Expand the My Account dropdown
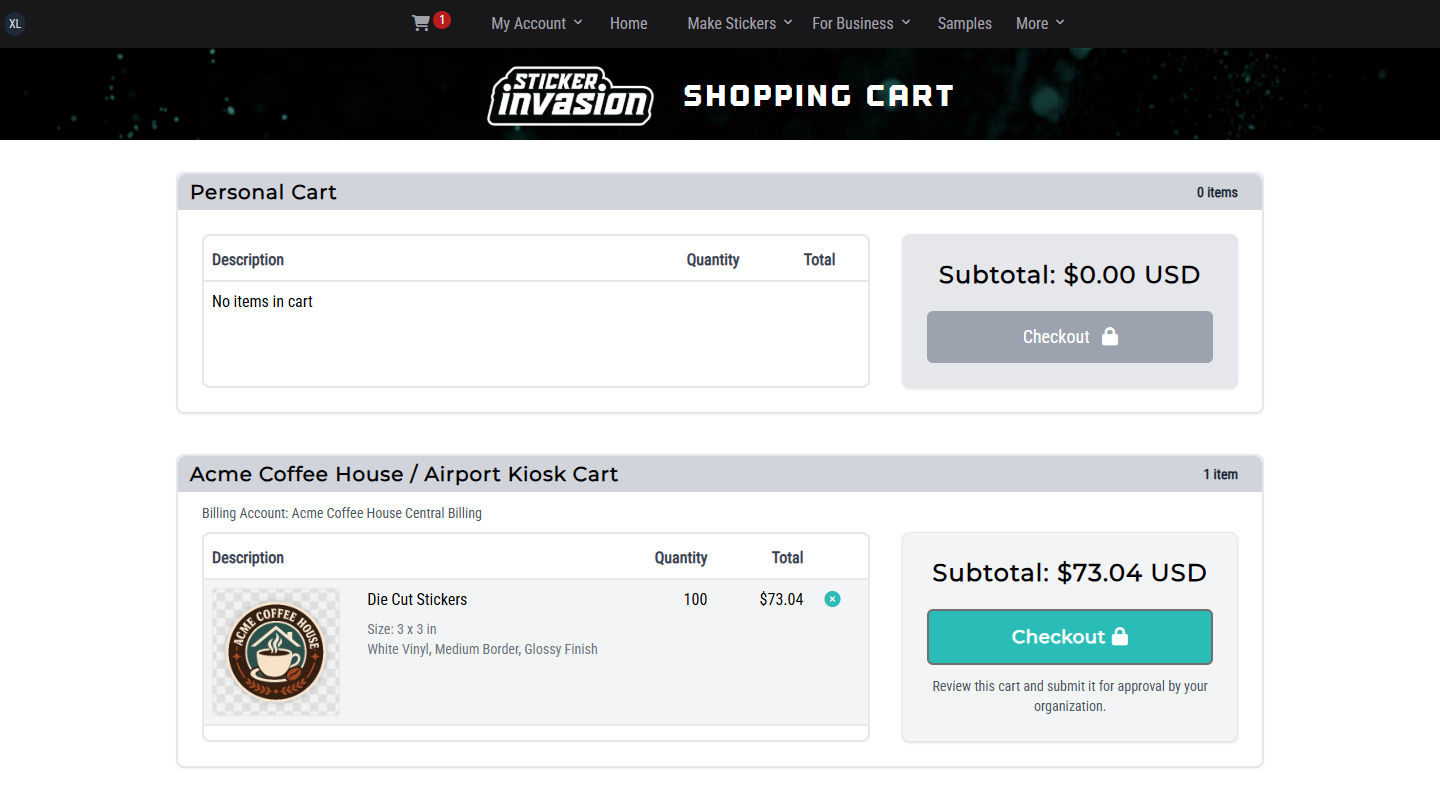Screen dimensions: 1440x797 [536, 23]
